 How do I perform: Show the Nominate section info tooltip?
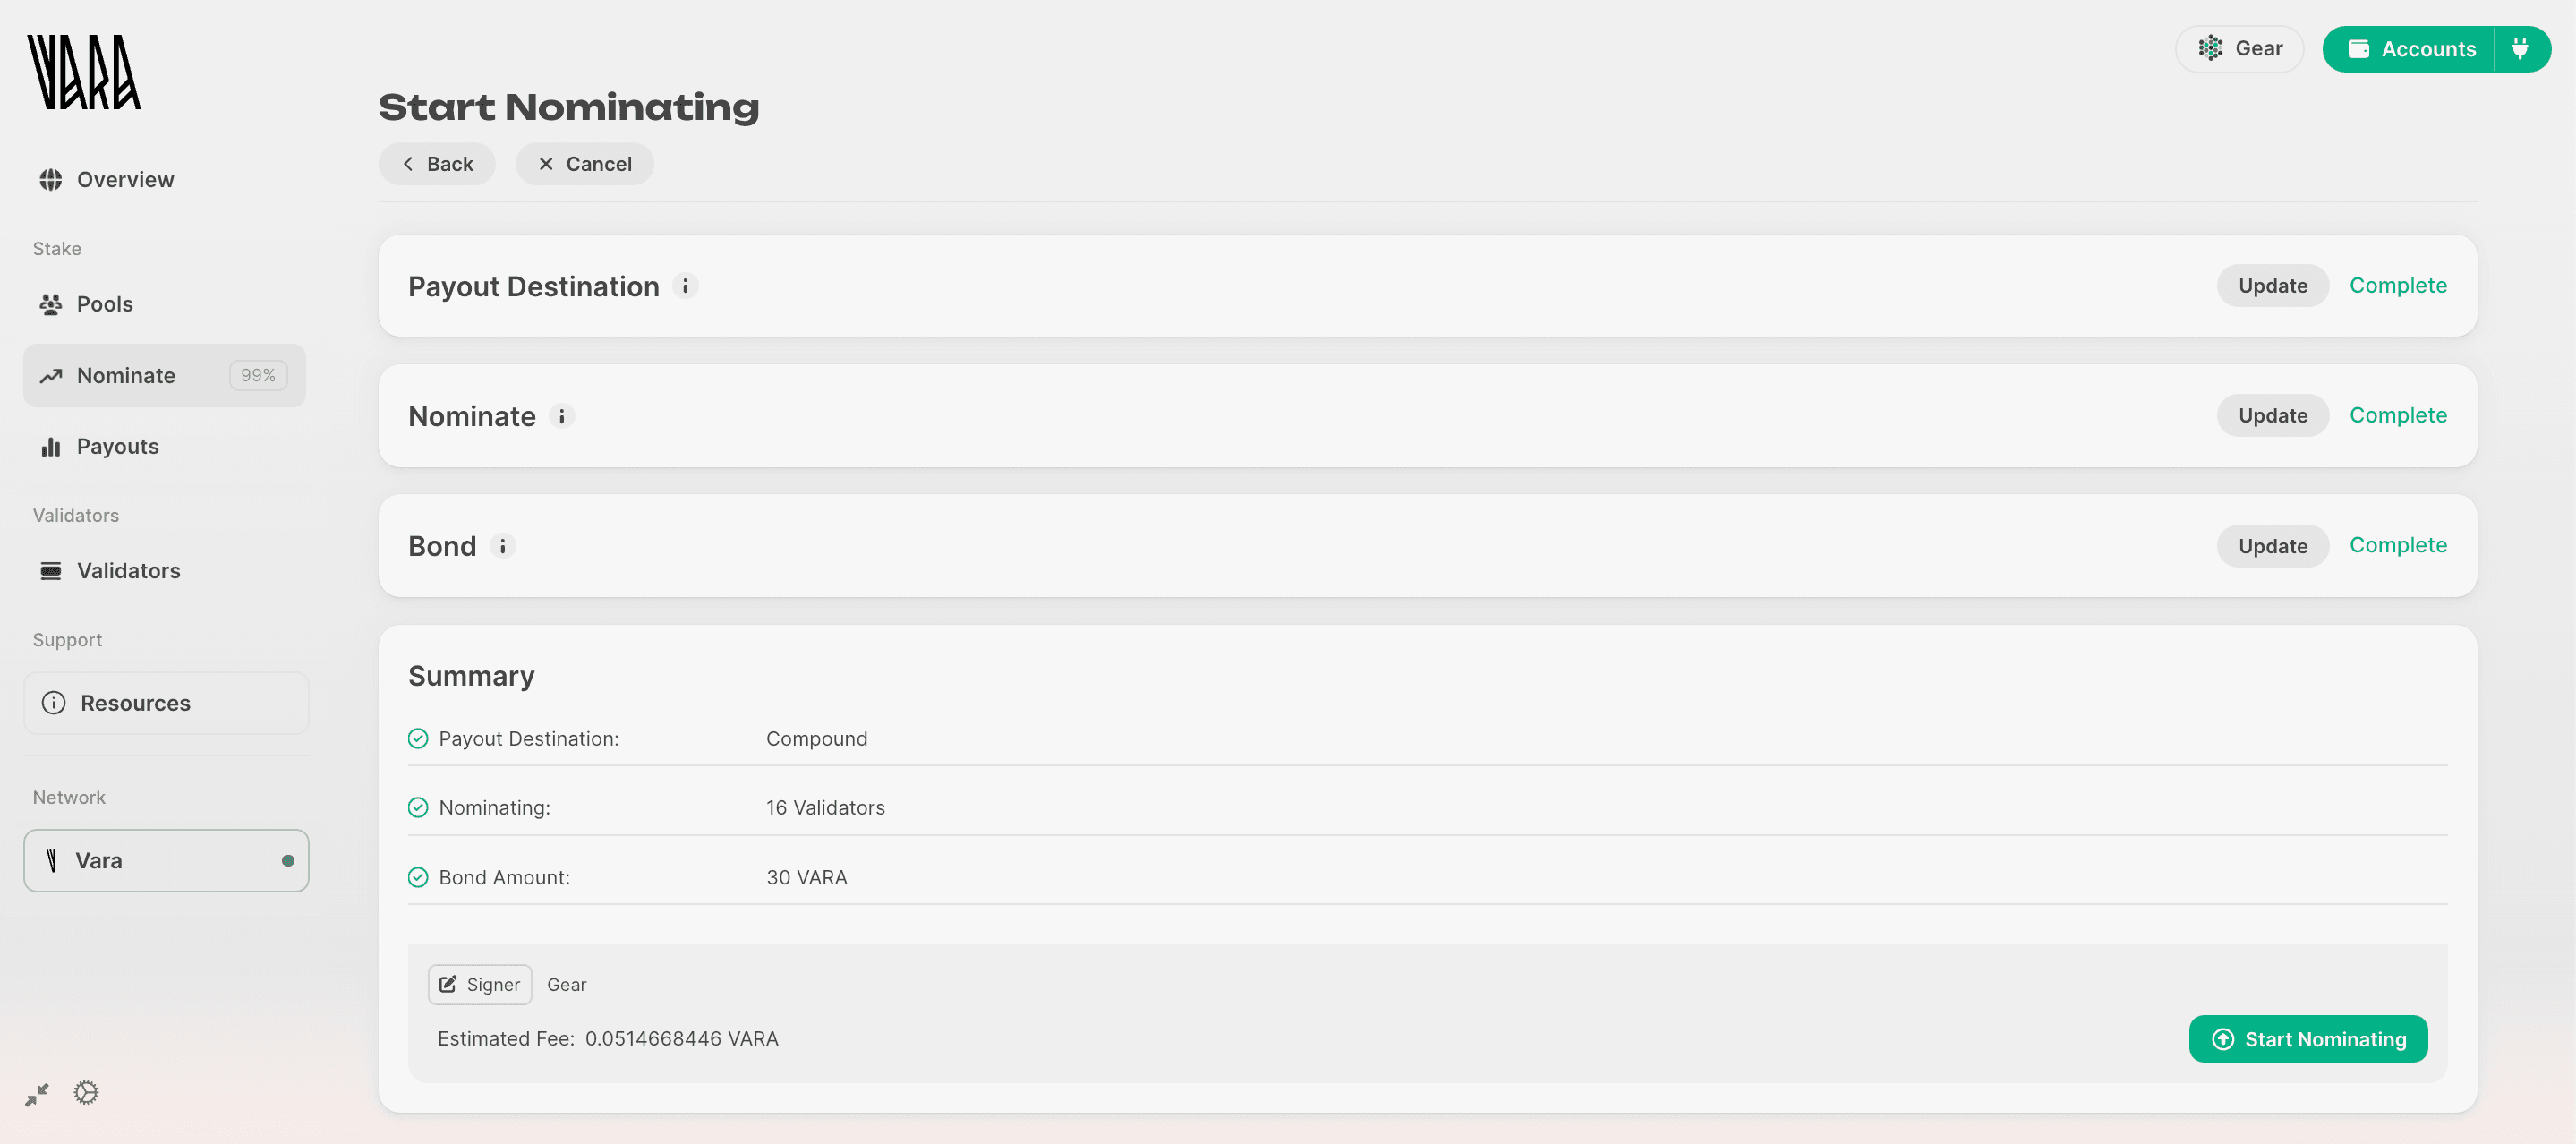click(562, 416)
